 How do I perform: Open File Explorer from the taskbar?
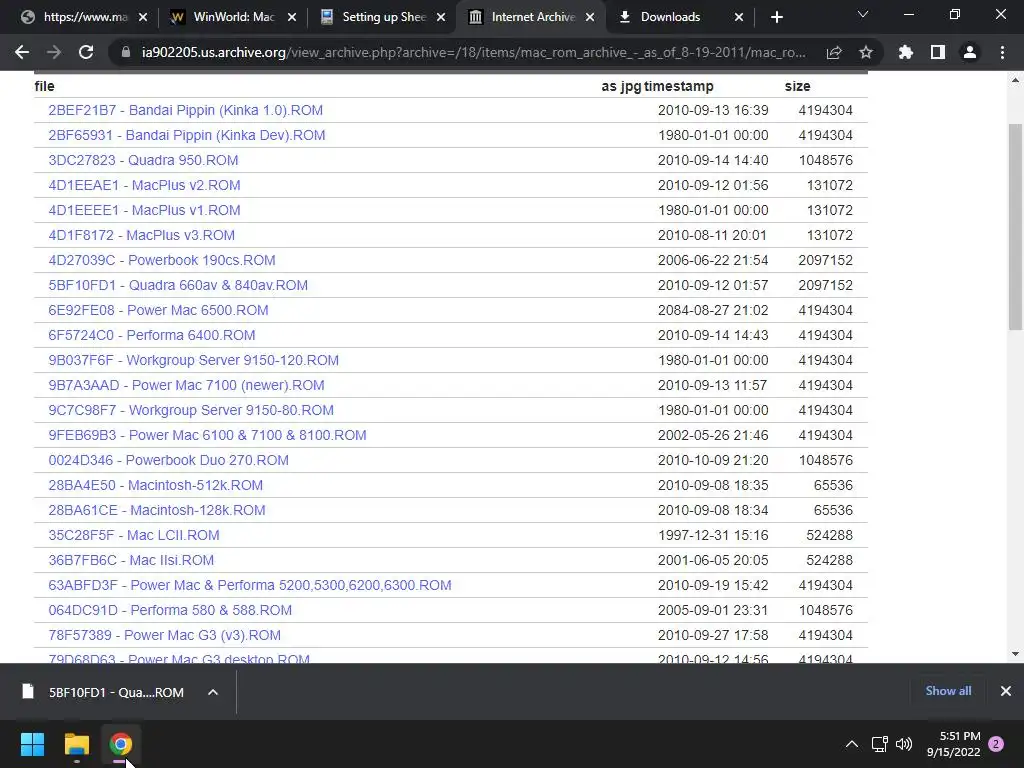pyautogui.click(x=76, y=744)
